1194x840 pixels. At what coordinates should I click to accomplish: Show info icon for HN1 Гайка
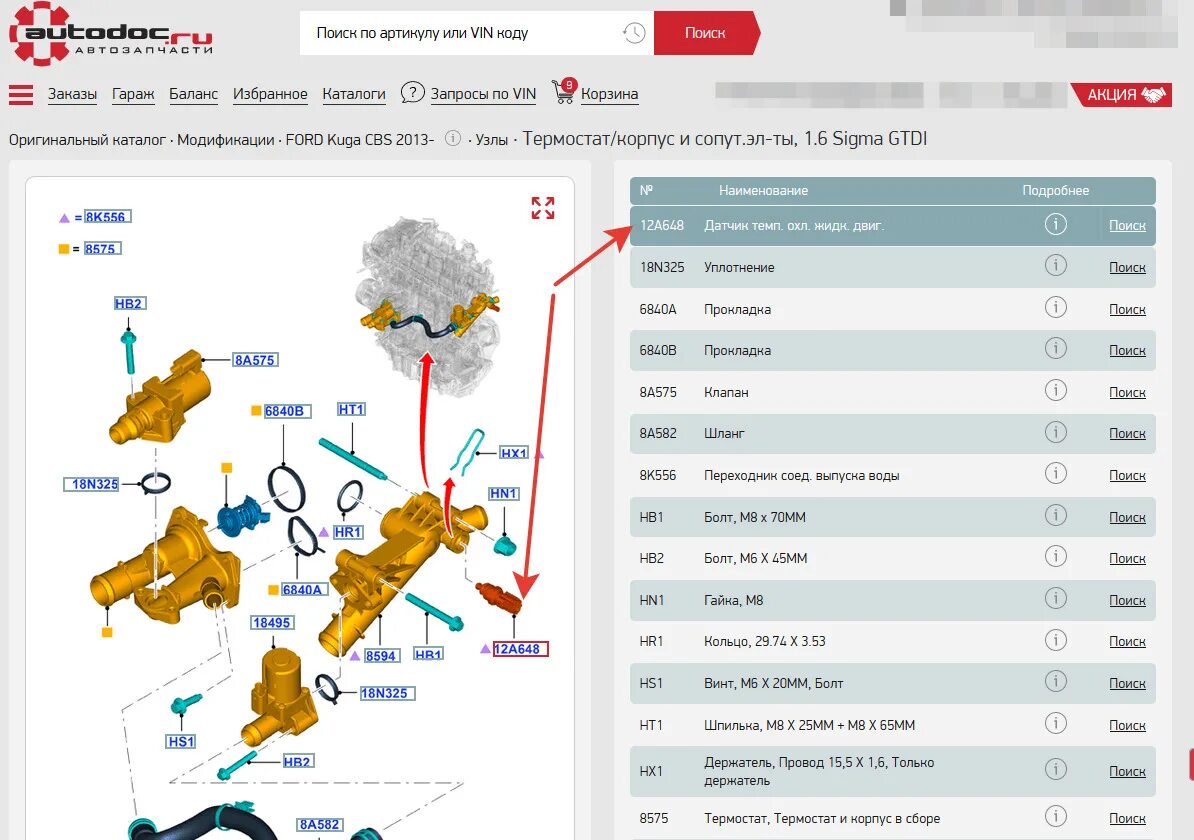(x=1055, y=599)
